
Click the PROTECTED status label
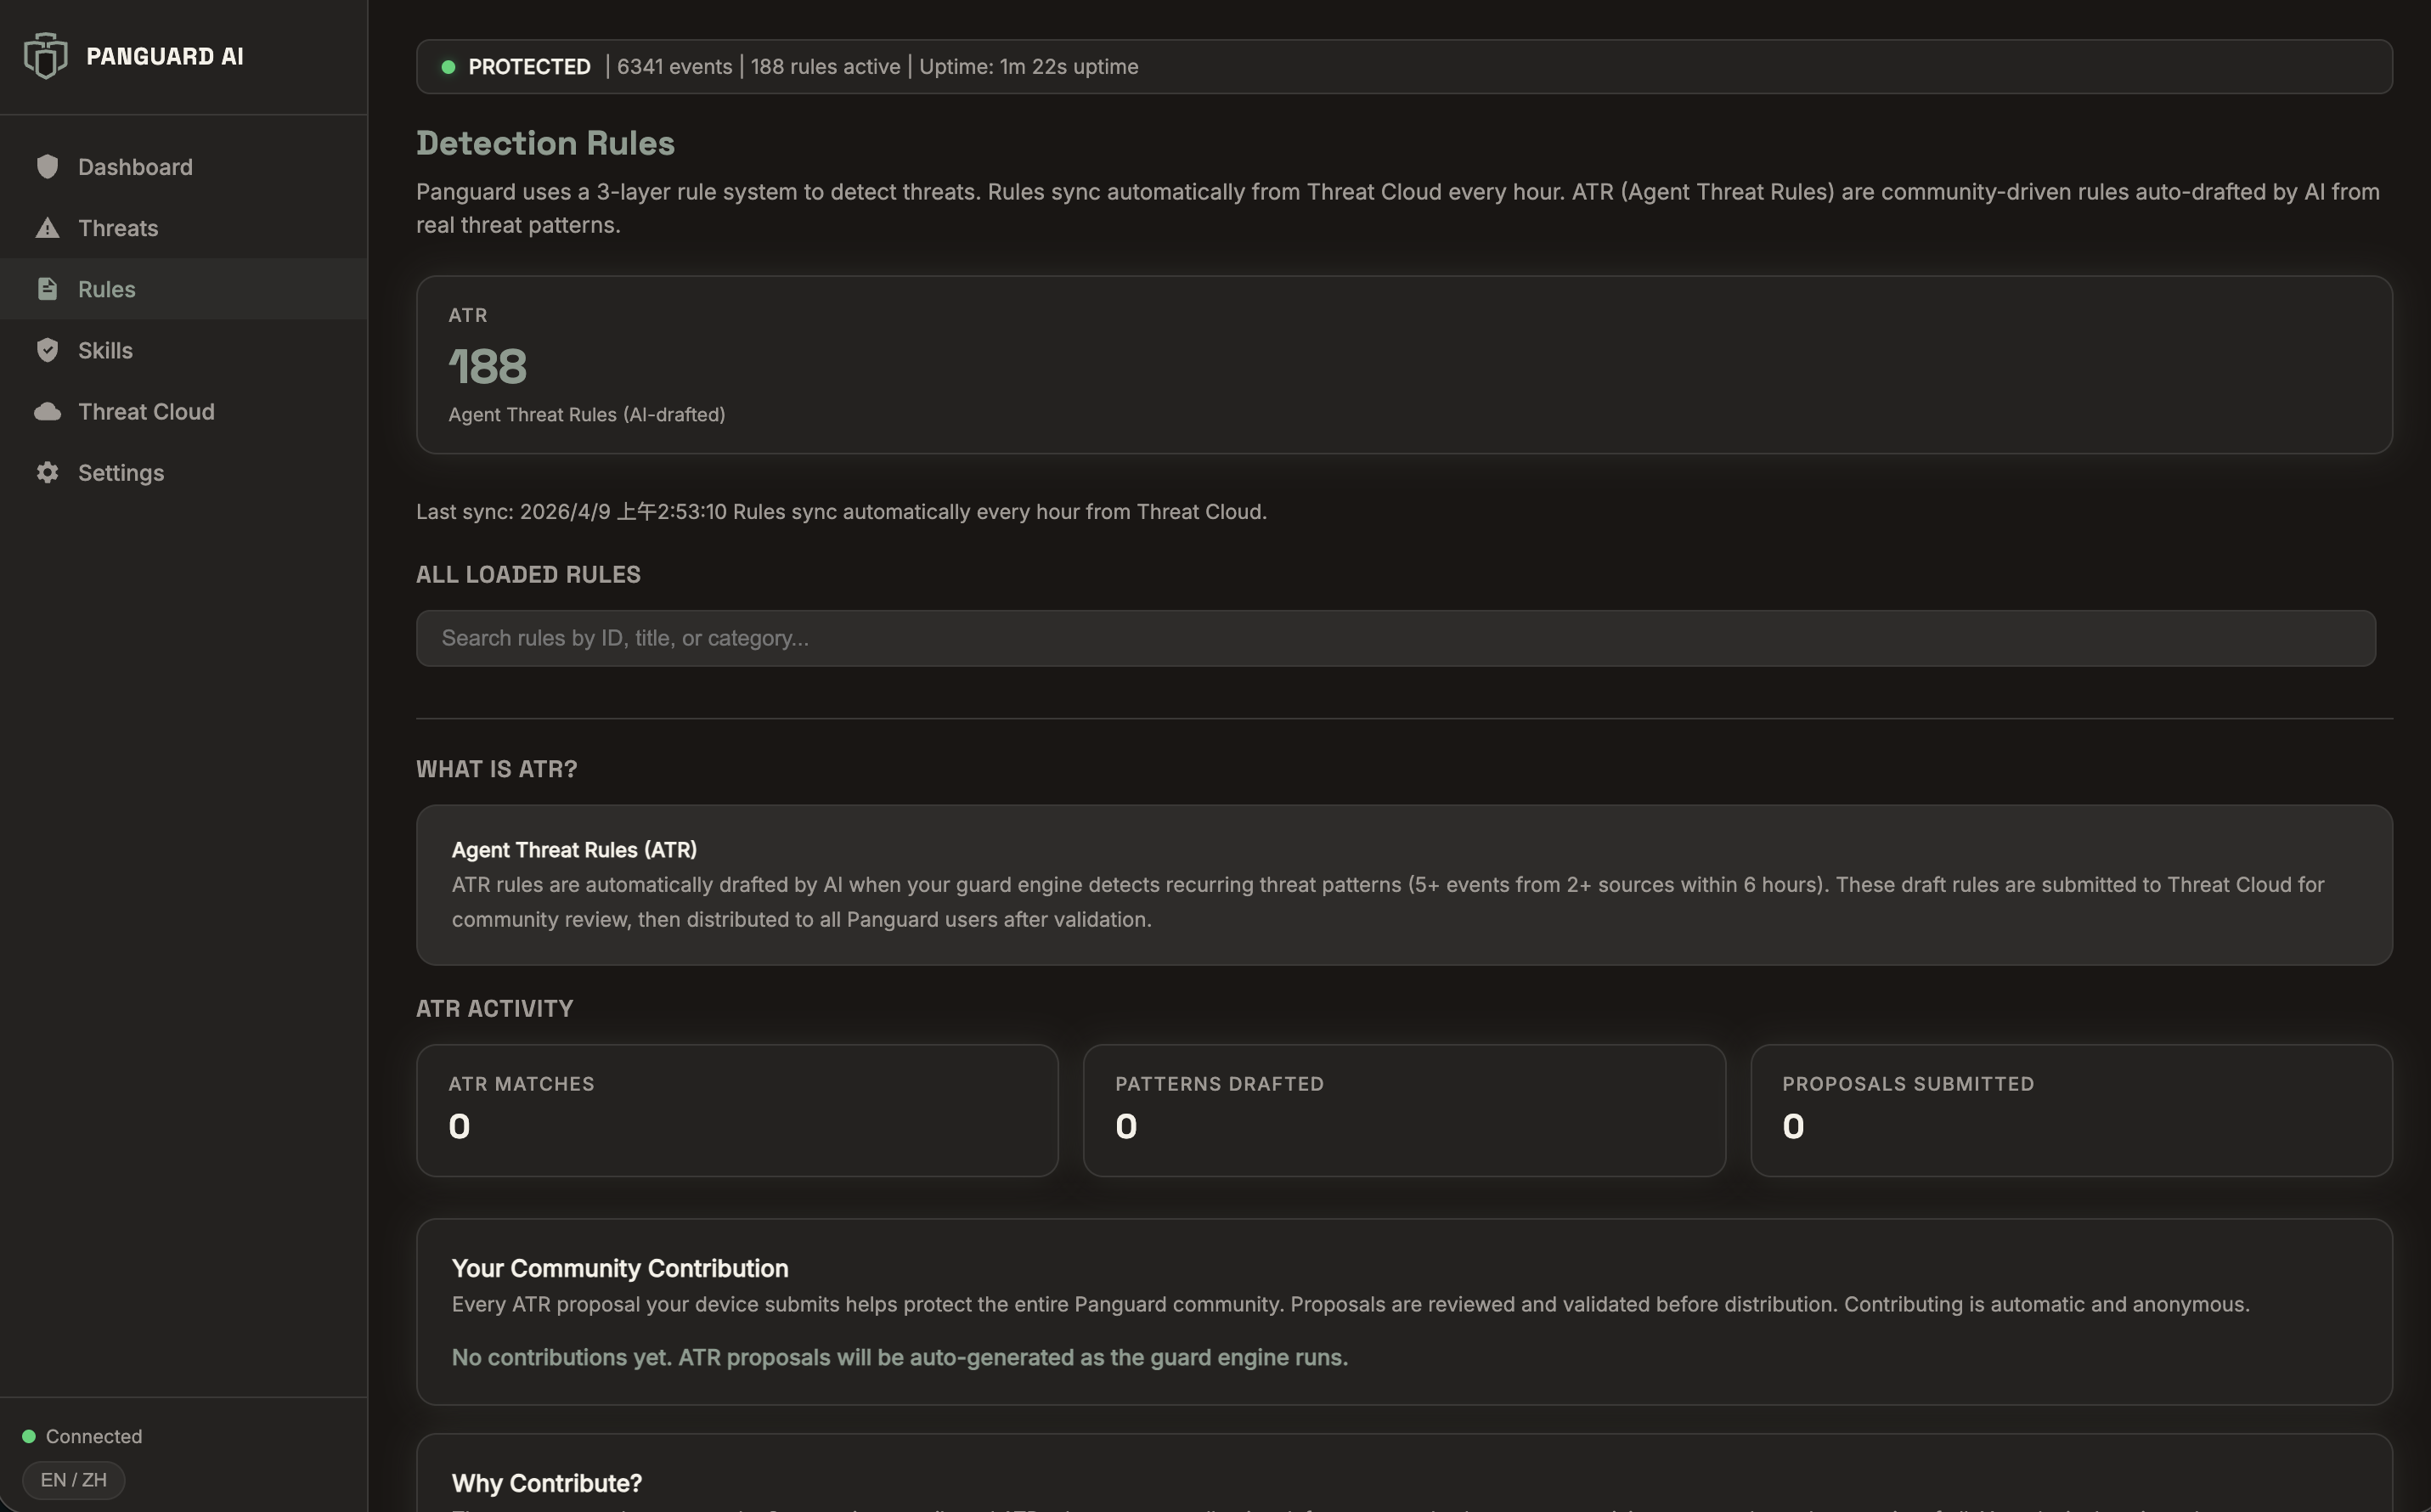pyautogui.click(x=529, y=67)
